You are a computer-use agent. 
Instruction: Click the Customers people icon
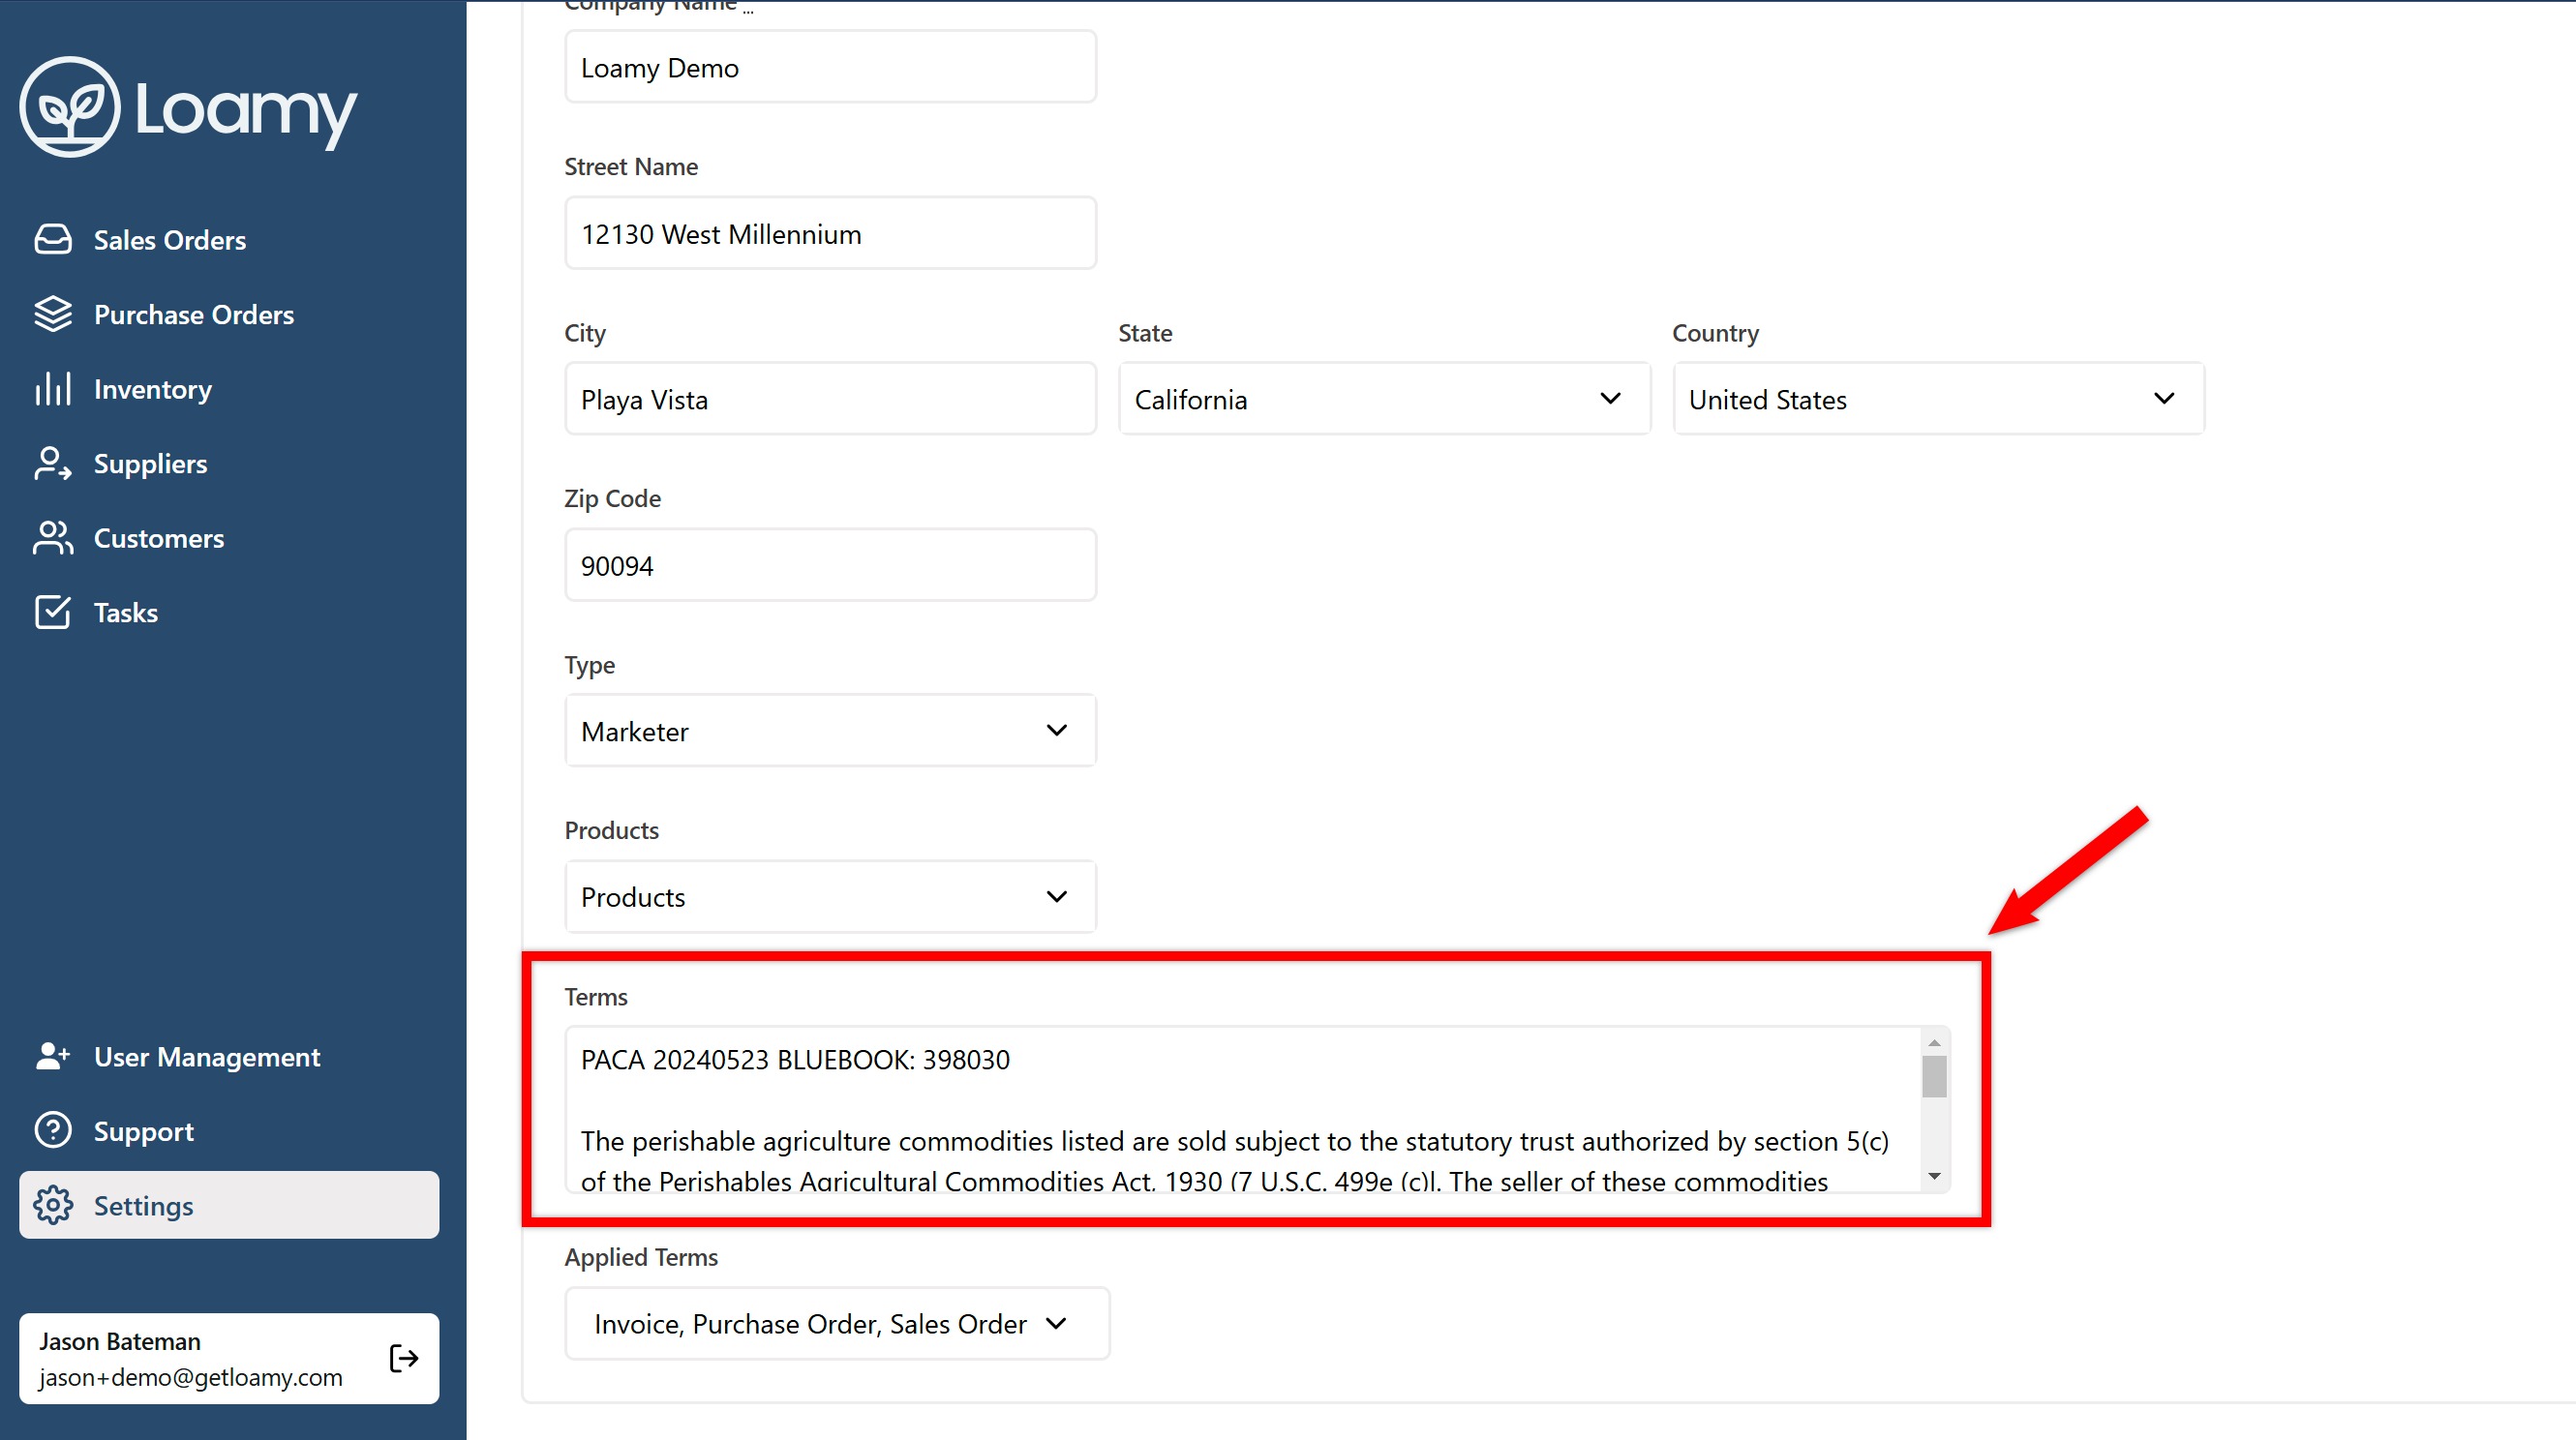(53, 538)
